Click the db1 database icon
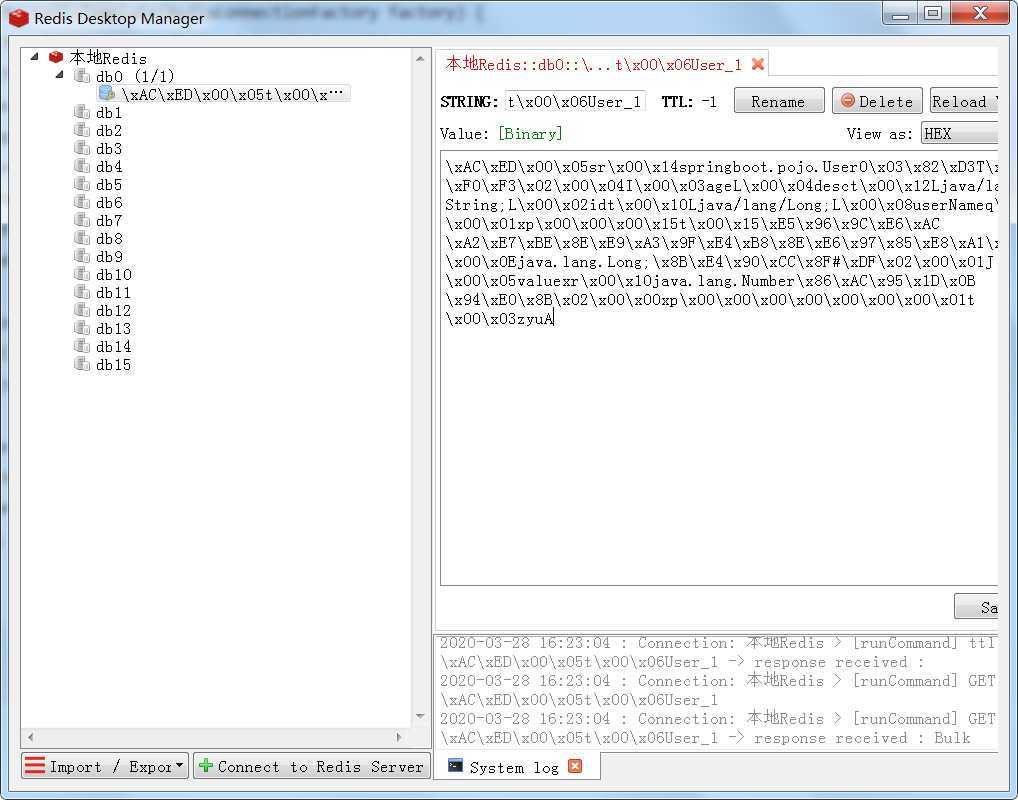This screenshot has width=1018, height=800. click(x=82, y=112)
